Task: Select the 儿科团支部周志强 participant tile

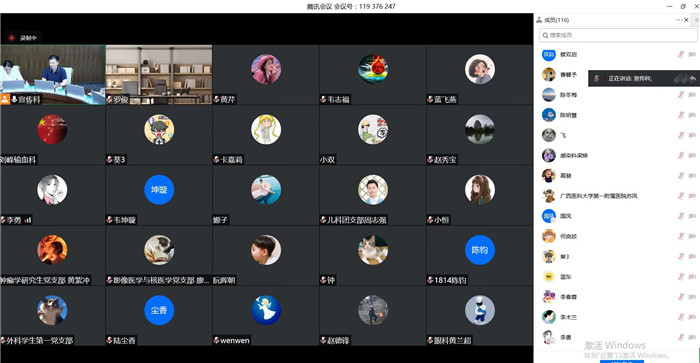Action: [x=373, y=196]
